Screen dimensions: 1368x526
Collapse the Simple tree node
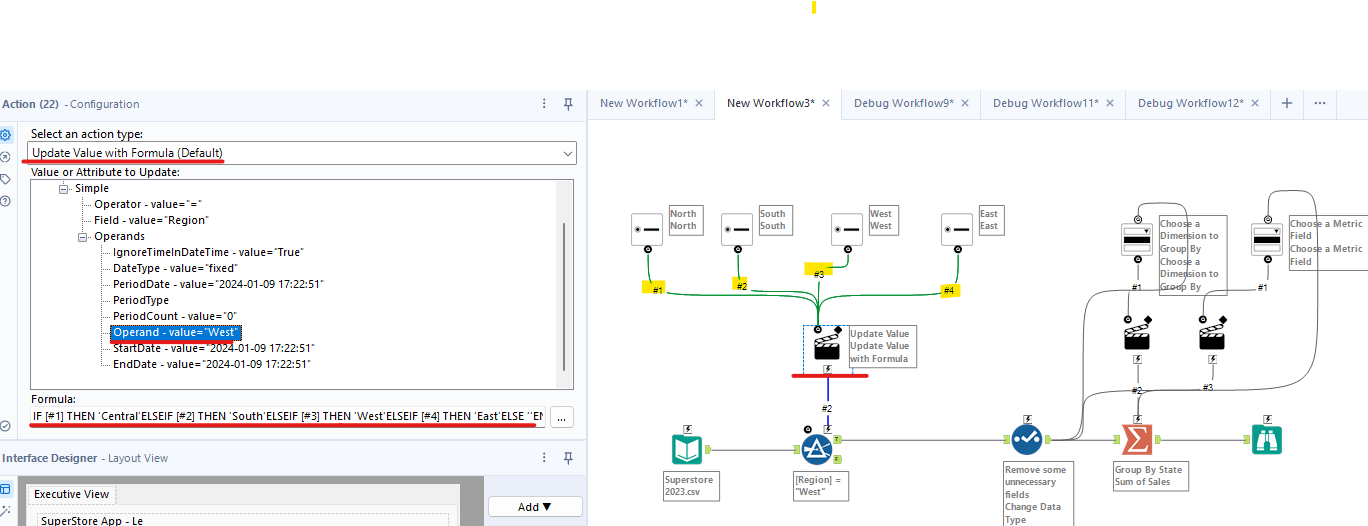(65, 188)
